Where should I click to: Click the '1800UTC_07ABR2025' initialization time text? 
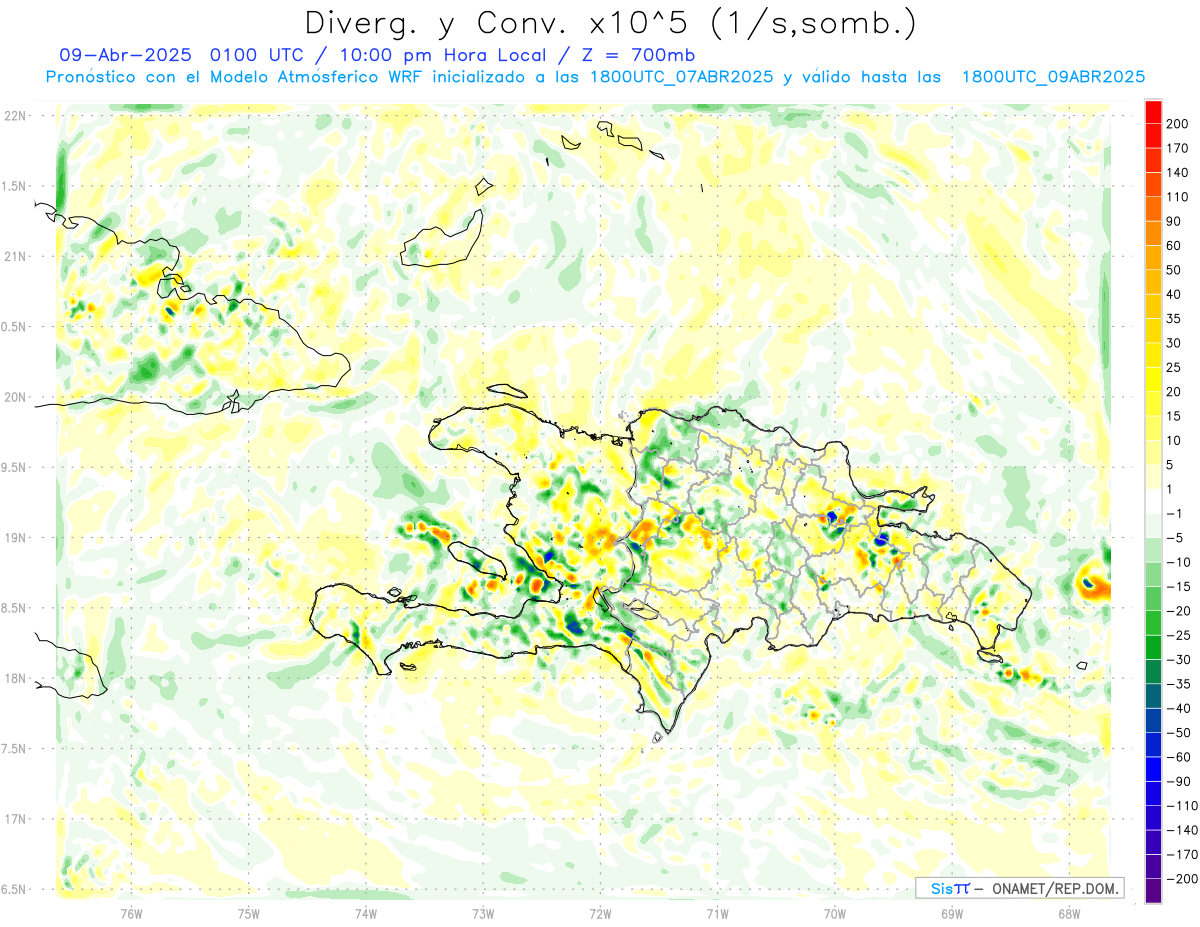click(x=681, y=77)
